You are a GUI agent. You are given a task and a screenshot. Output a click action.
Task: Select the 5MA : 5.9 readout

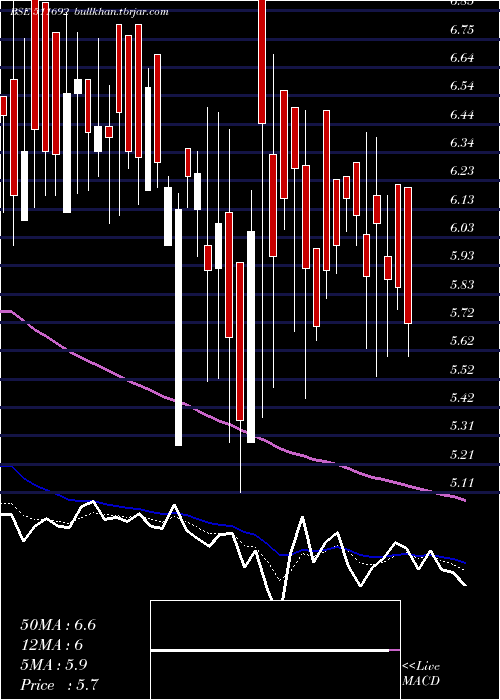pyautogui.click(x=54, y=665)
